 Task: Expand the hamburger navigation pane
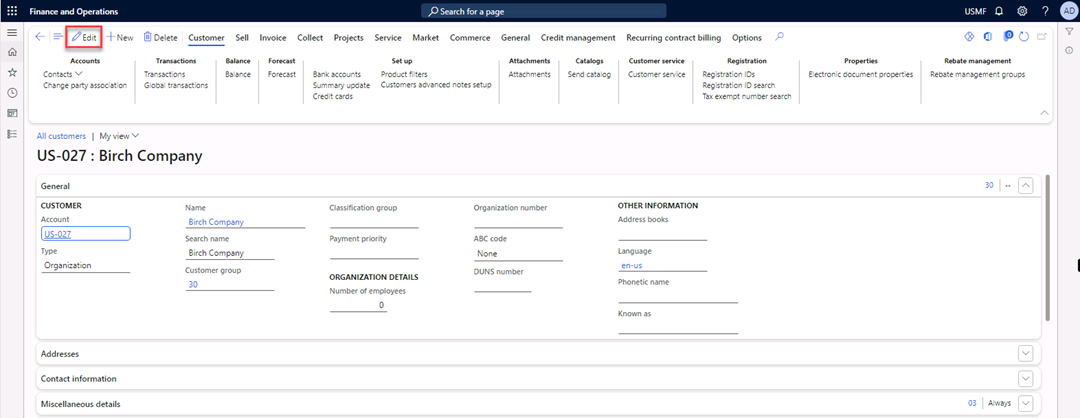[12, 32]
